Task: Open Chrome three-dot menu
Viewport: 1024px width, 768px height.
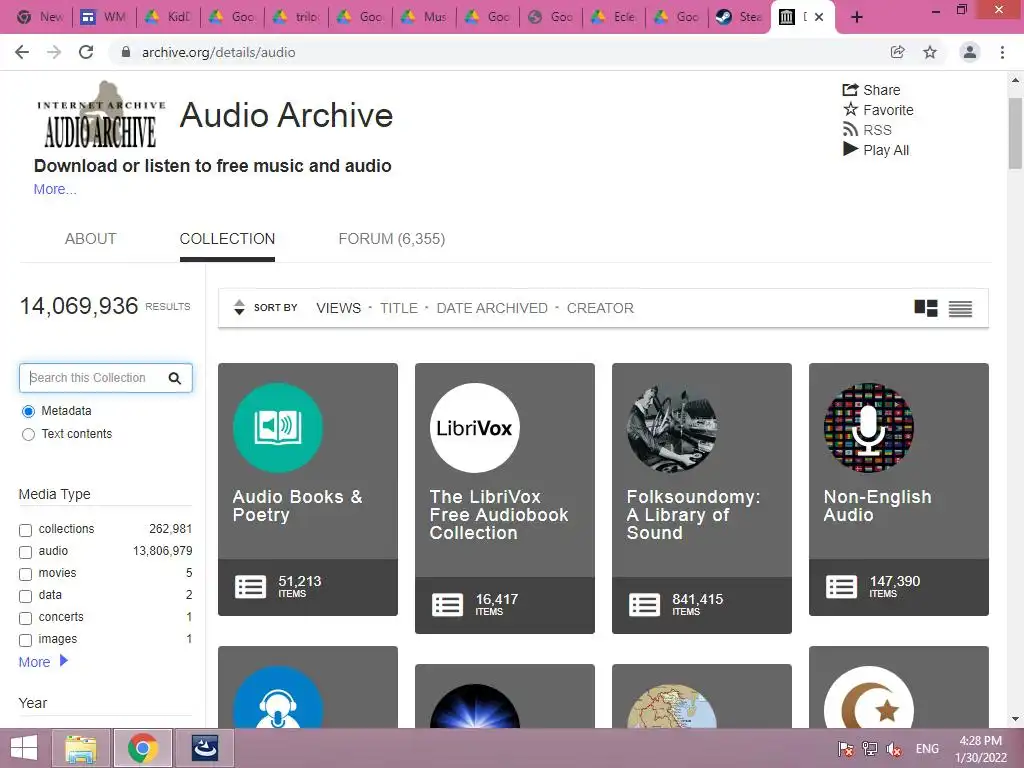Action: tap(1002, 52)
